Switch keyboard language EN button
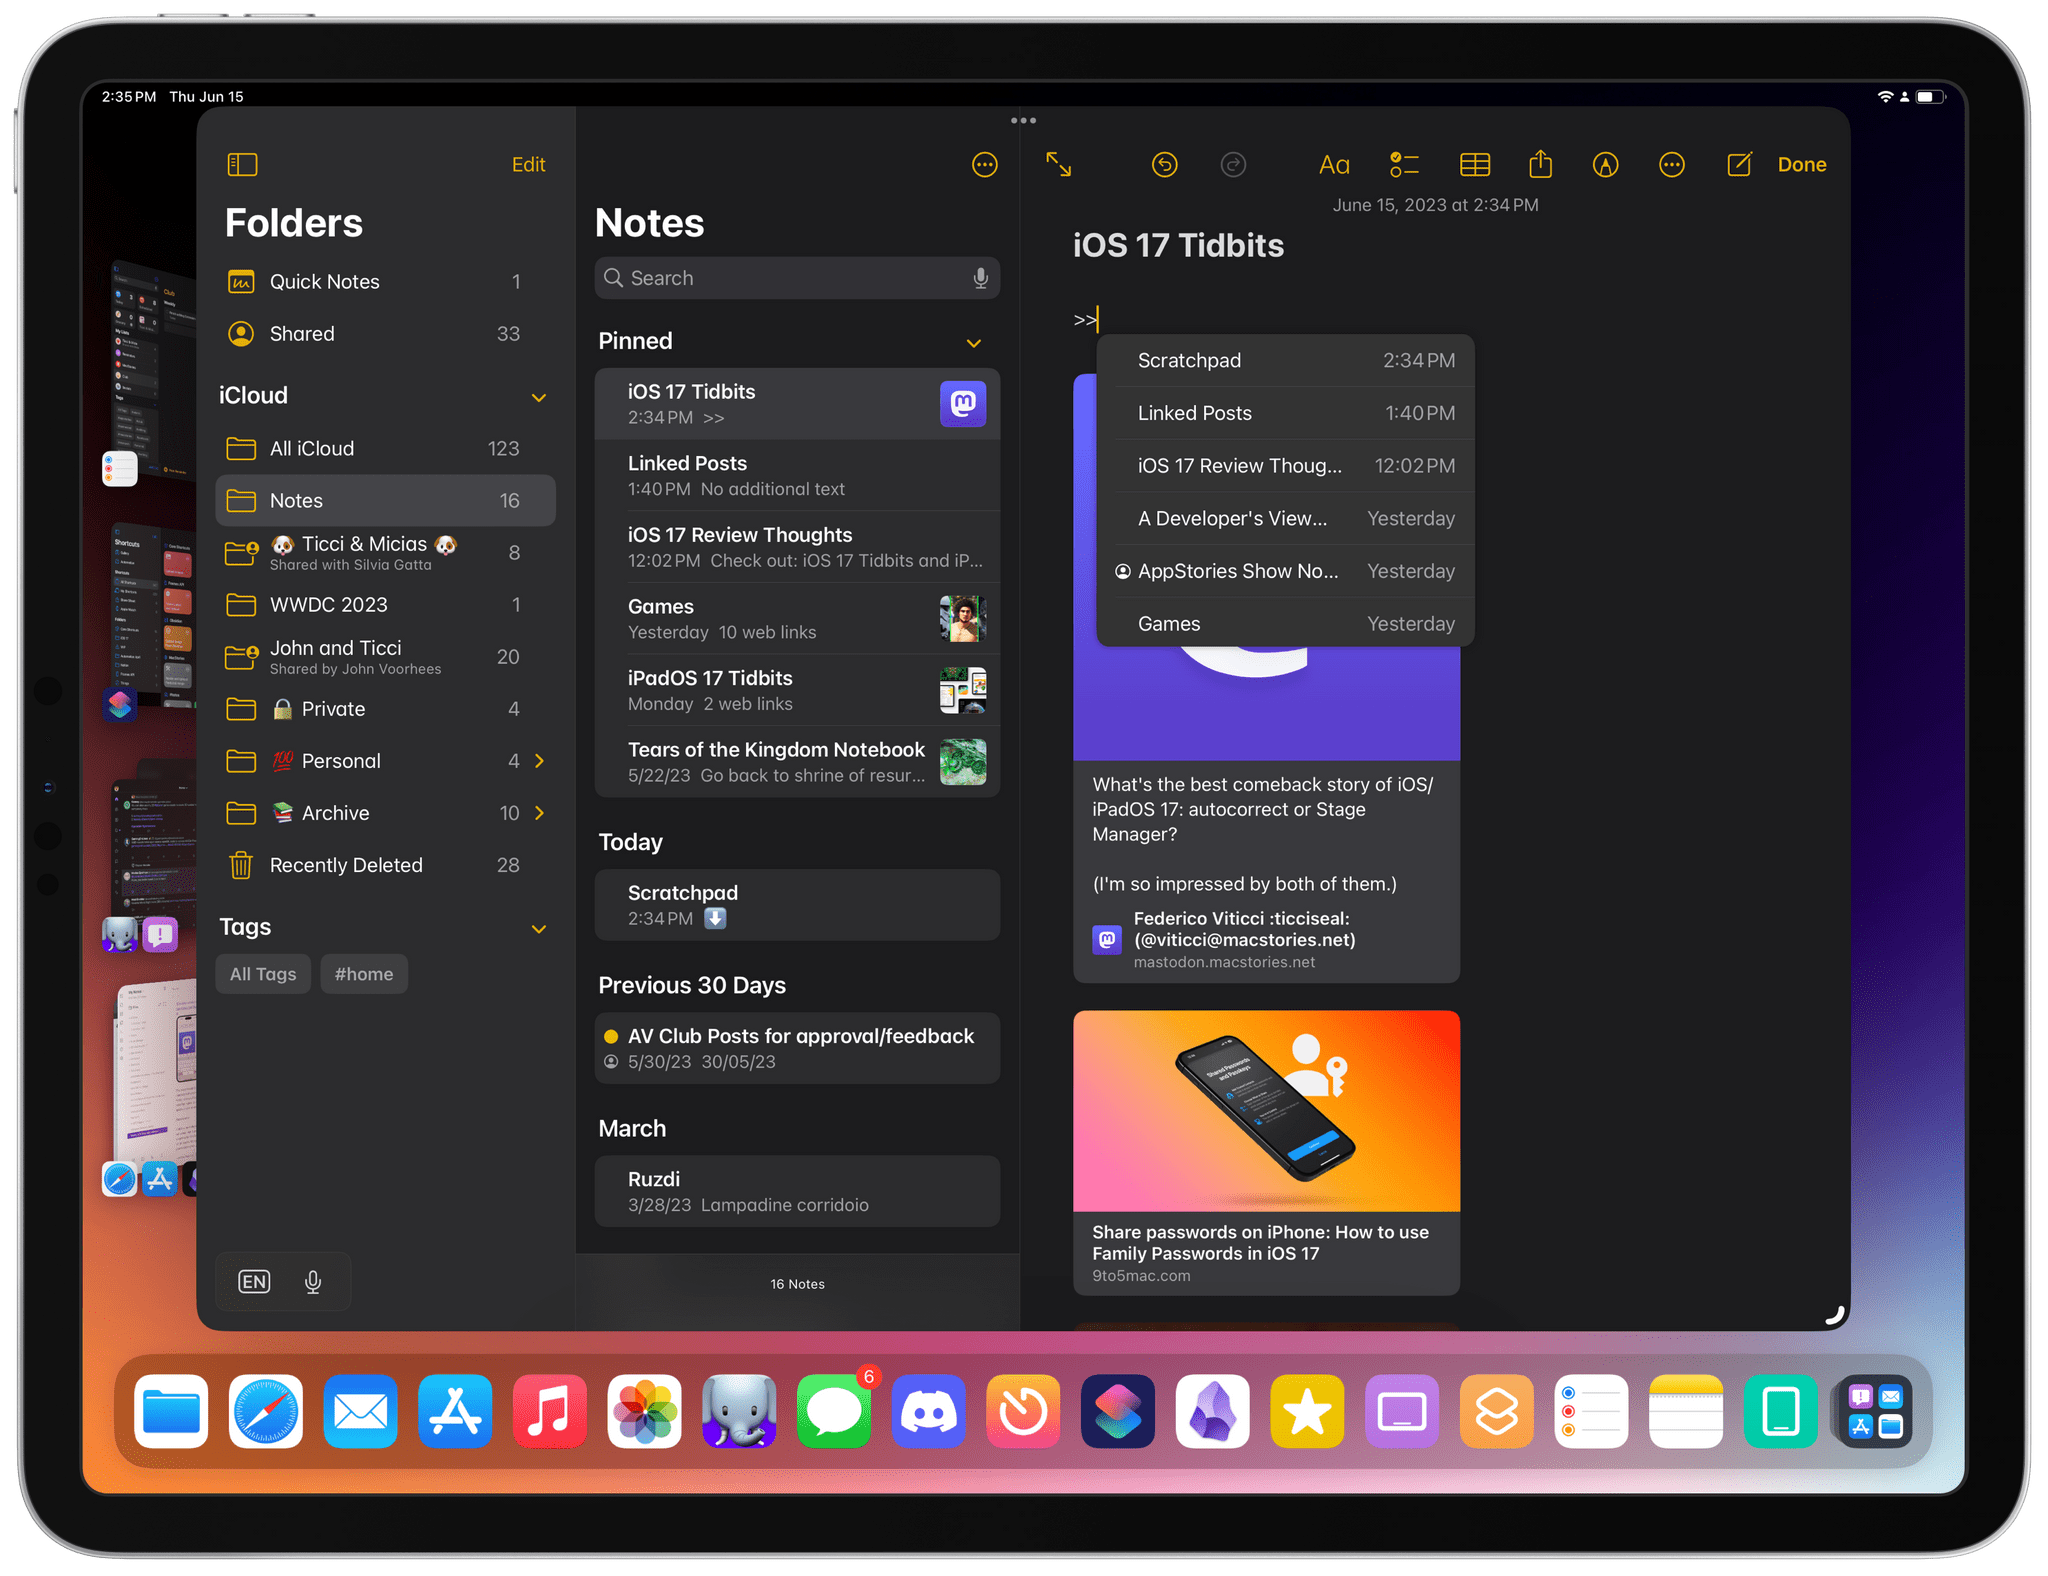 coord(254,1281)
